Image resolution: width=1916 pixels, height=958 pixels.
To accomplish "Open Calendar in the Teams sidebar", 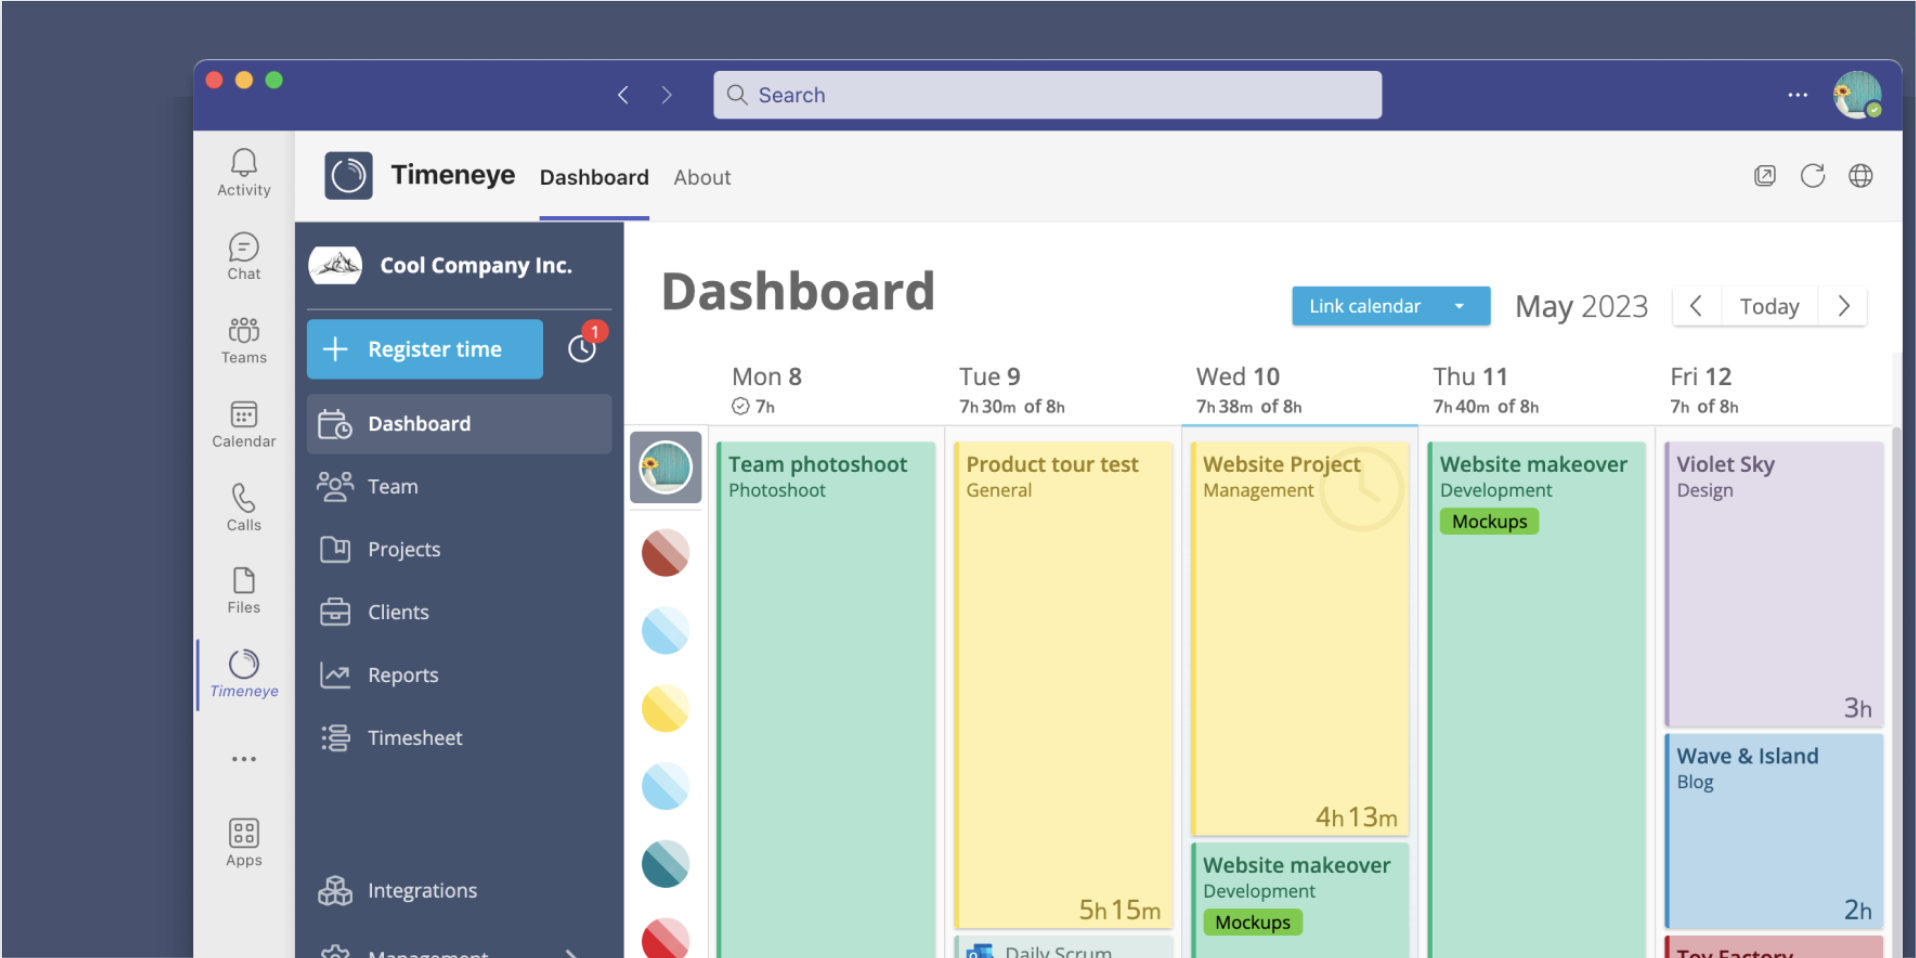I will 243,424.
